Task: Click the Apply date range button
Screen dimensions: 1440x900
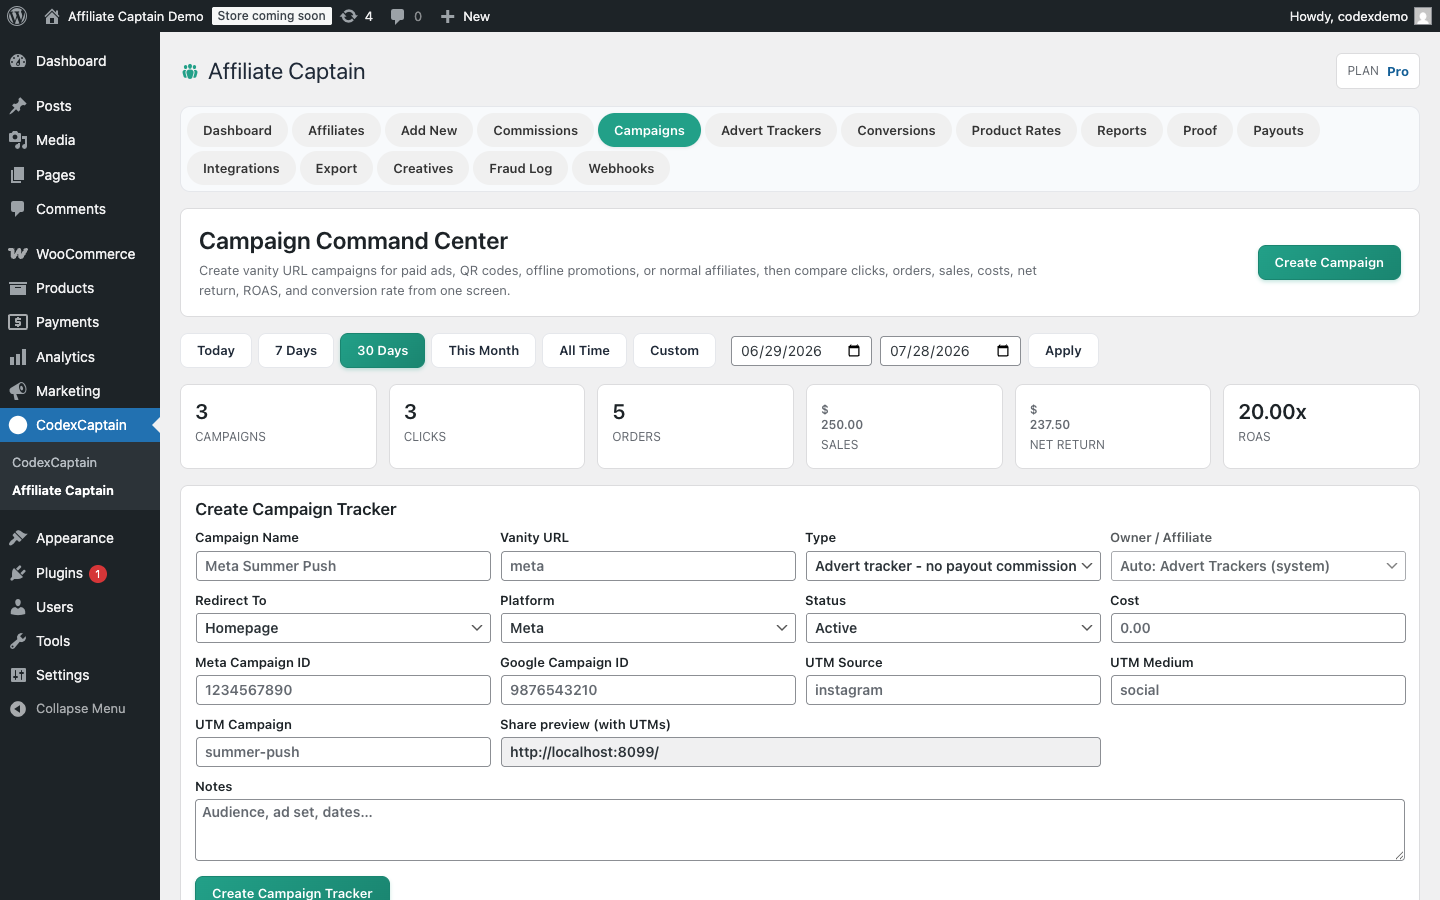Action: point(1063,351)
